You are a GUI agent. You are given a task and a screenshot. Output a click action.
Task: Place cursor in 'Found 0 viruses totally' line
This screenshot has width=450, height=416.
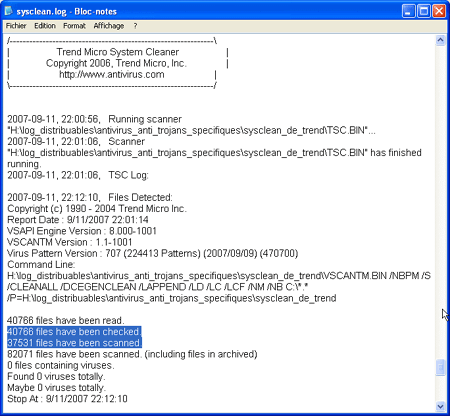[56, 376]
